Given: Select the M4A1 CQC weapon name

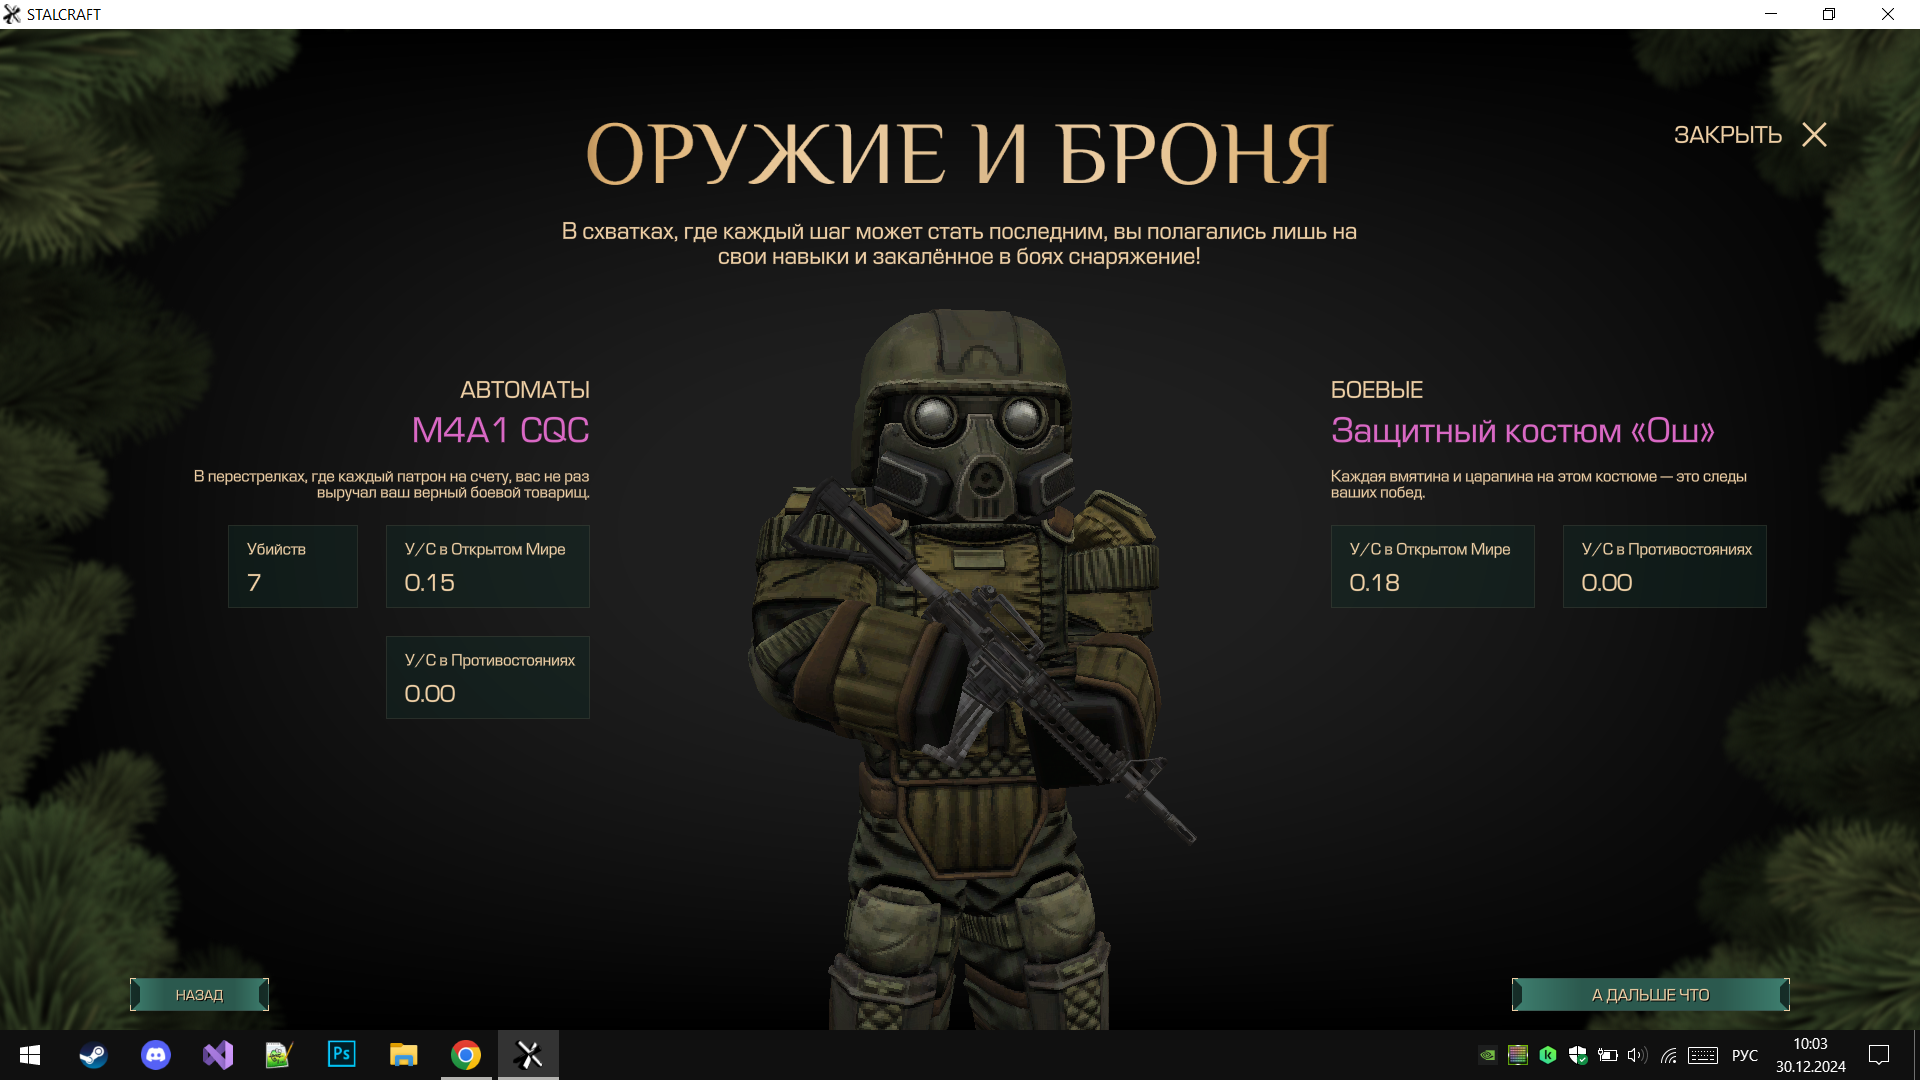Looking at the screenshot, I should 500,430.
